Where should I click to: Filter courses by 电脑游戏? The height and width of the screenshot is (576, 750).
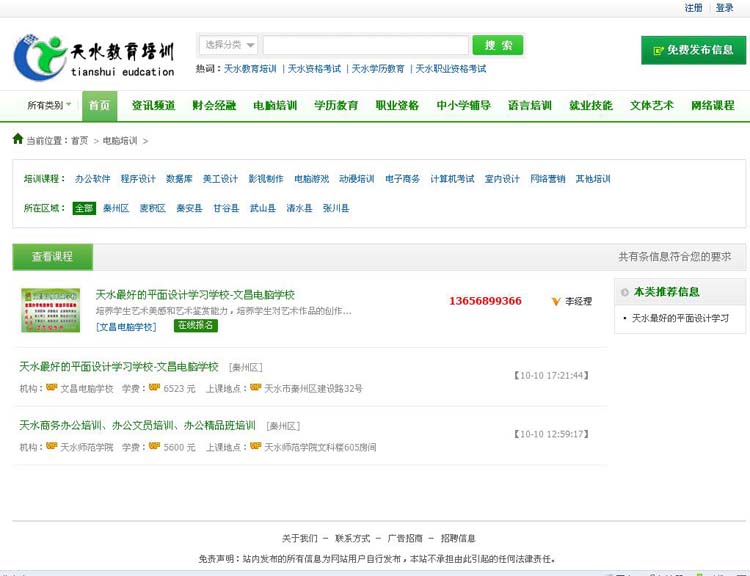tap(311, 179)
